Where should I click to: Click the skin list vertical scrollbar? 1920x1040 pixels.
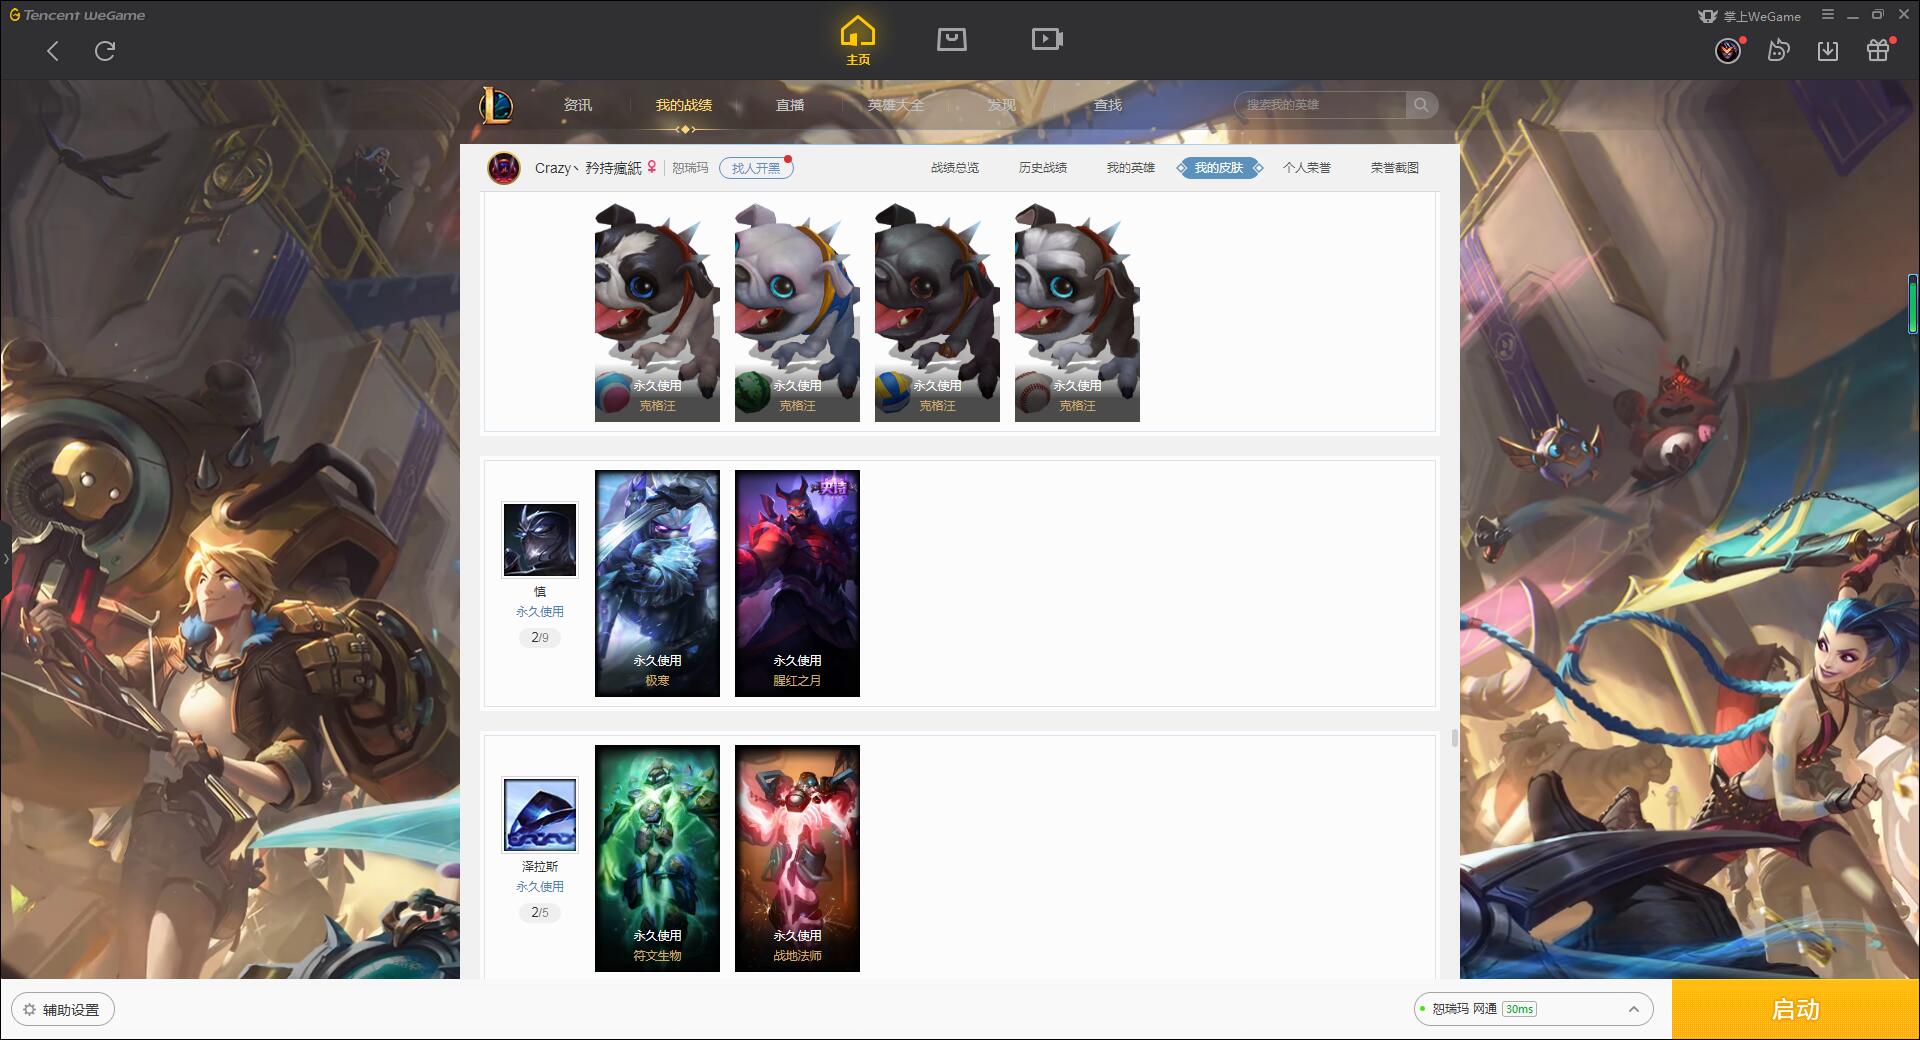[1454, 738]
